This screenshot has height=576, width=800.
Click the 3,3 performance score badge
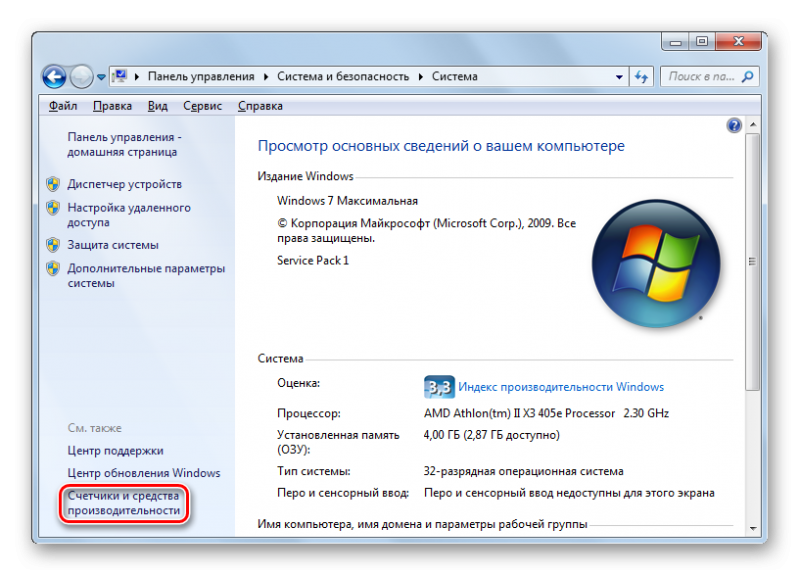(x=439, y=387)
